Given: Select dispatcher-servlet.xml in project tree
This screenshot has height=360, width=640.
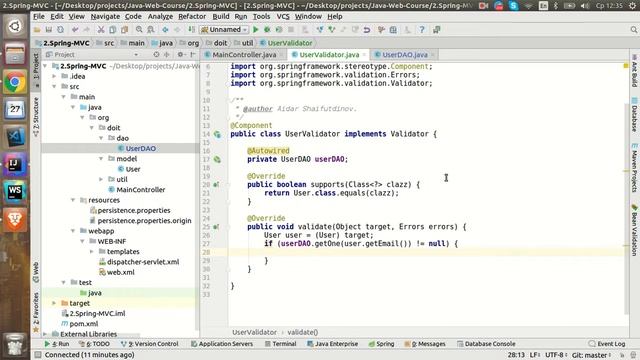Looking at the screenshot, I should coord(143,262).
